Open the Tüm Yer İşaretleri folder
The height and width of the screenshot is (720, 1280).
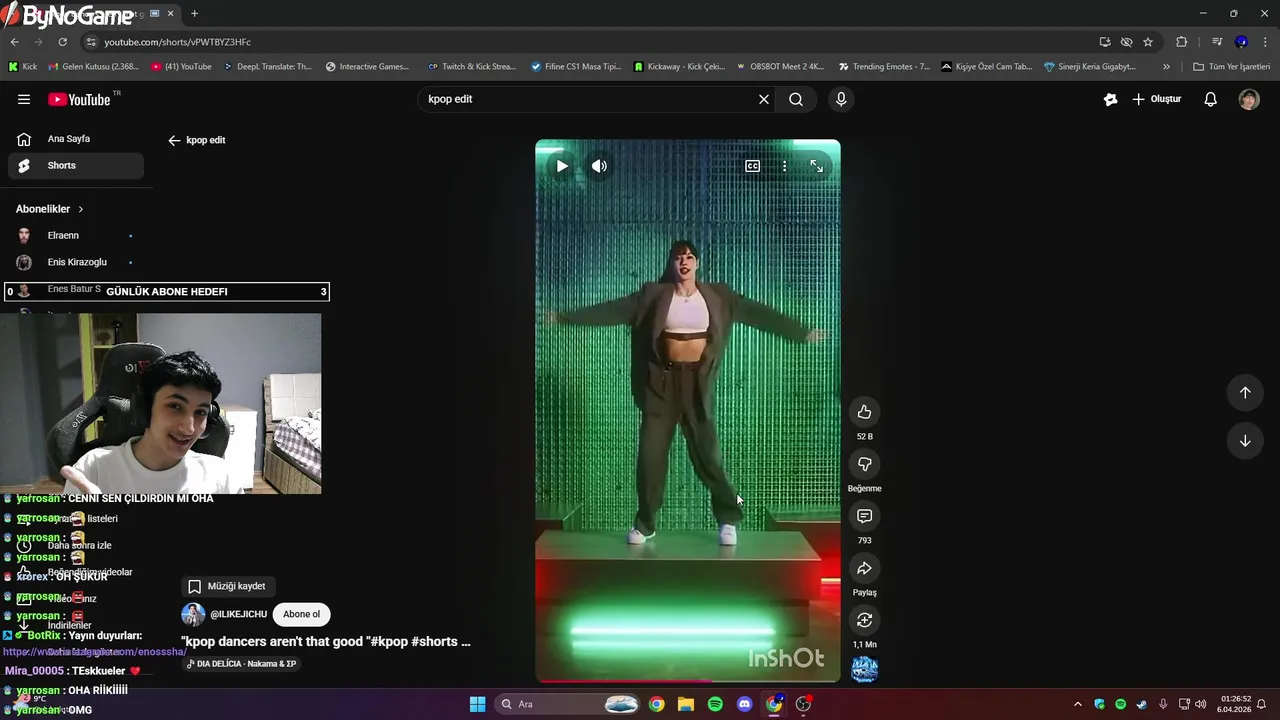point(1231,67)
